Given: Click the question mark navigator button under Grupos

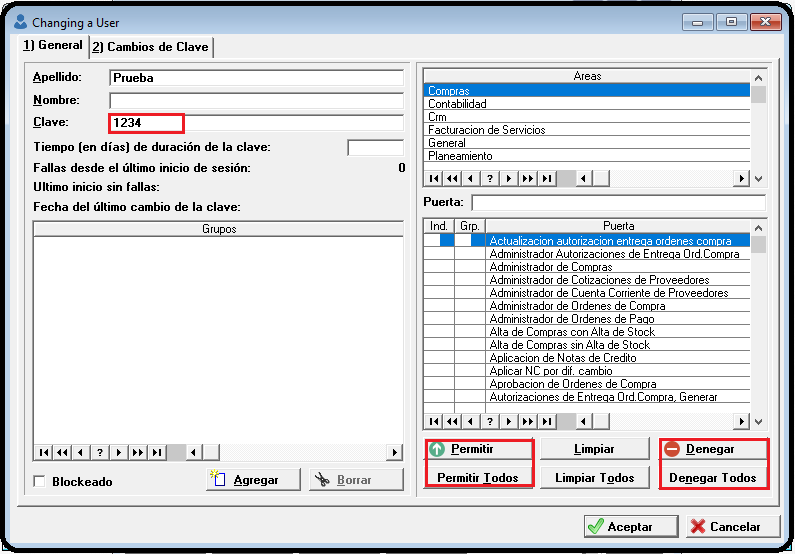Looking at the screenshot, I should tap(99, 452).
